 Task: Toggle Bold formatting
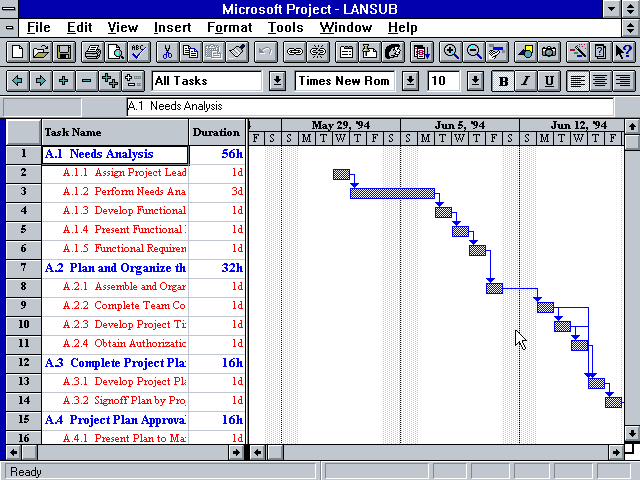503,81
